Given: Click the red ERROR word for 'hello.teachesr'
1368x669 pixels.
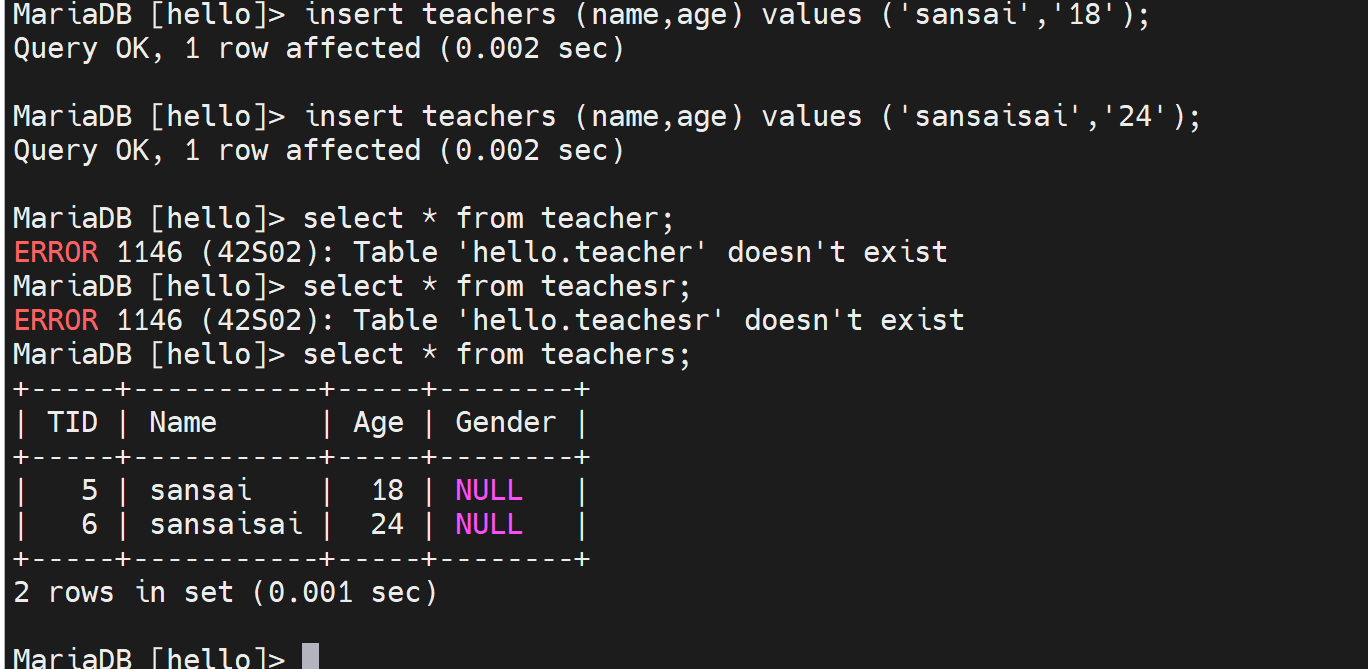Looking at the screenshot, I should click(x=56, y=320).
